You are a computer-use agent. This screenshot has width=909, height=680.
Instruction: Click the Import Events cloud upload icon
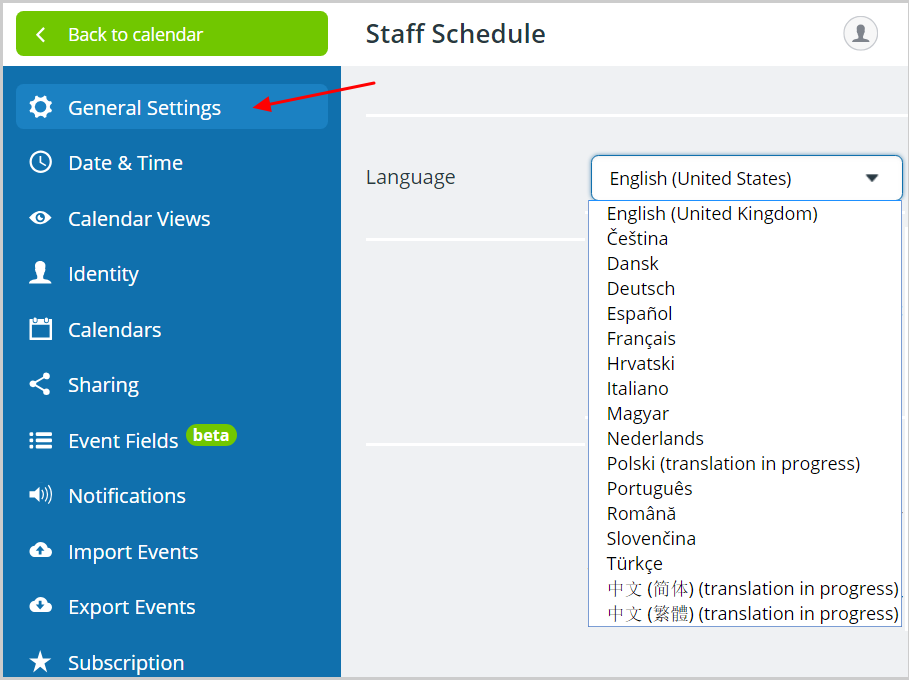coord(41,550)
